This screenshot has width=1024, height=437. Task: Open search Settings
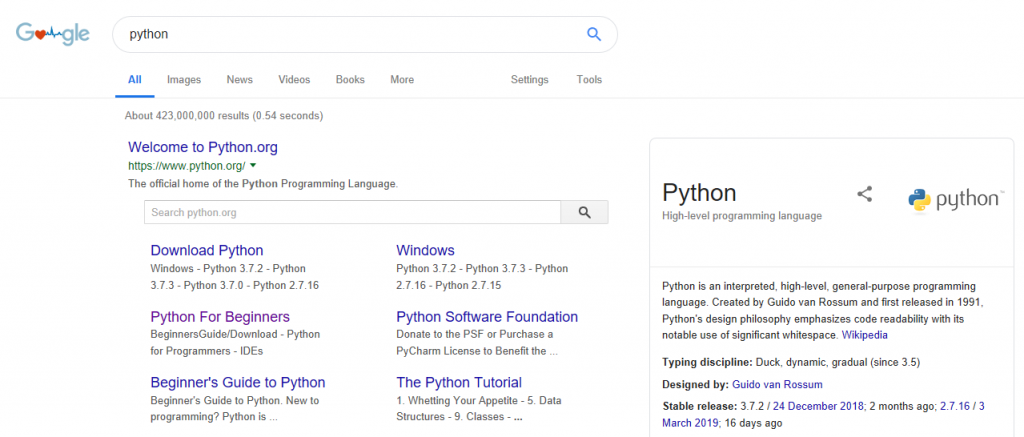click(x=529, y=80)
